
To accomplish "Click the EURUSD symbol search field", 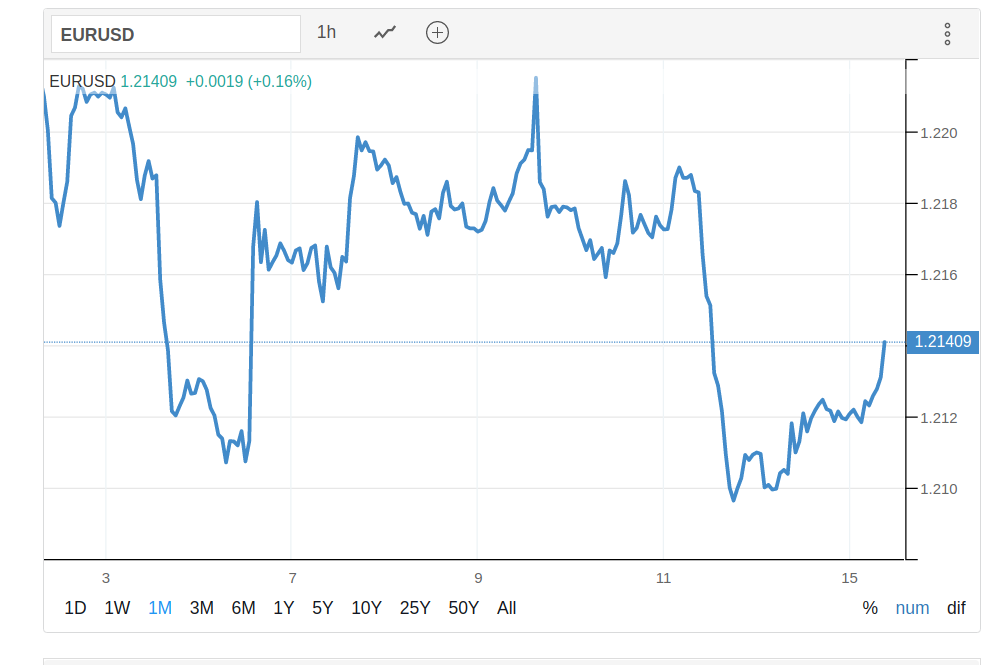I will [176, 34].
